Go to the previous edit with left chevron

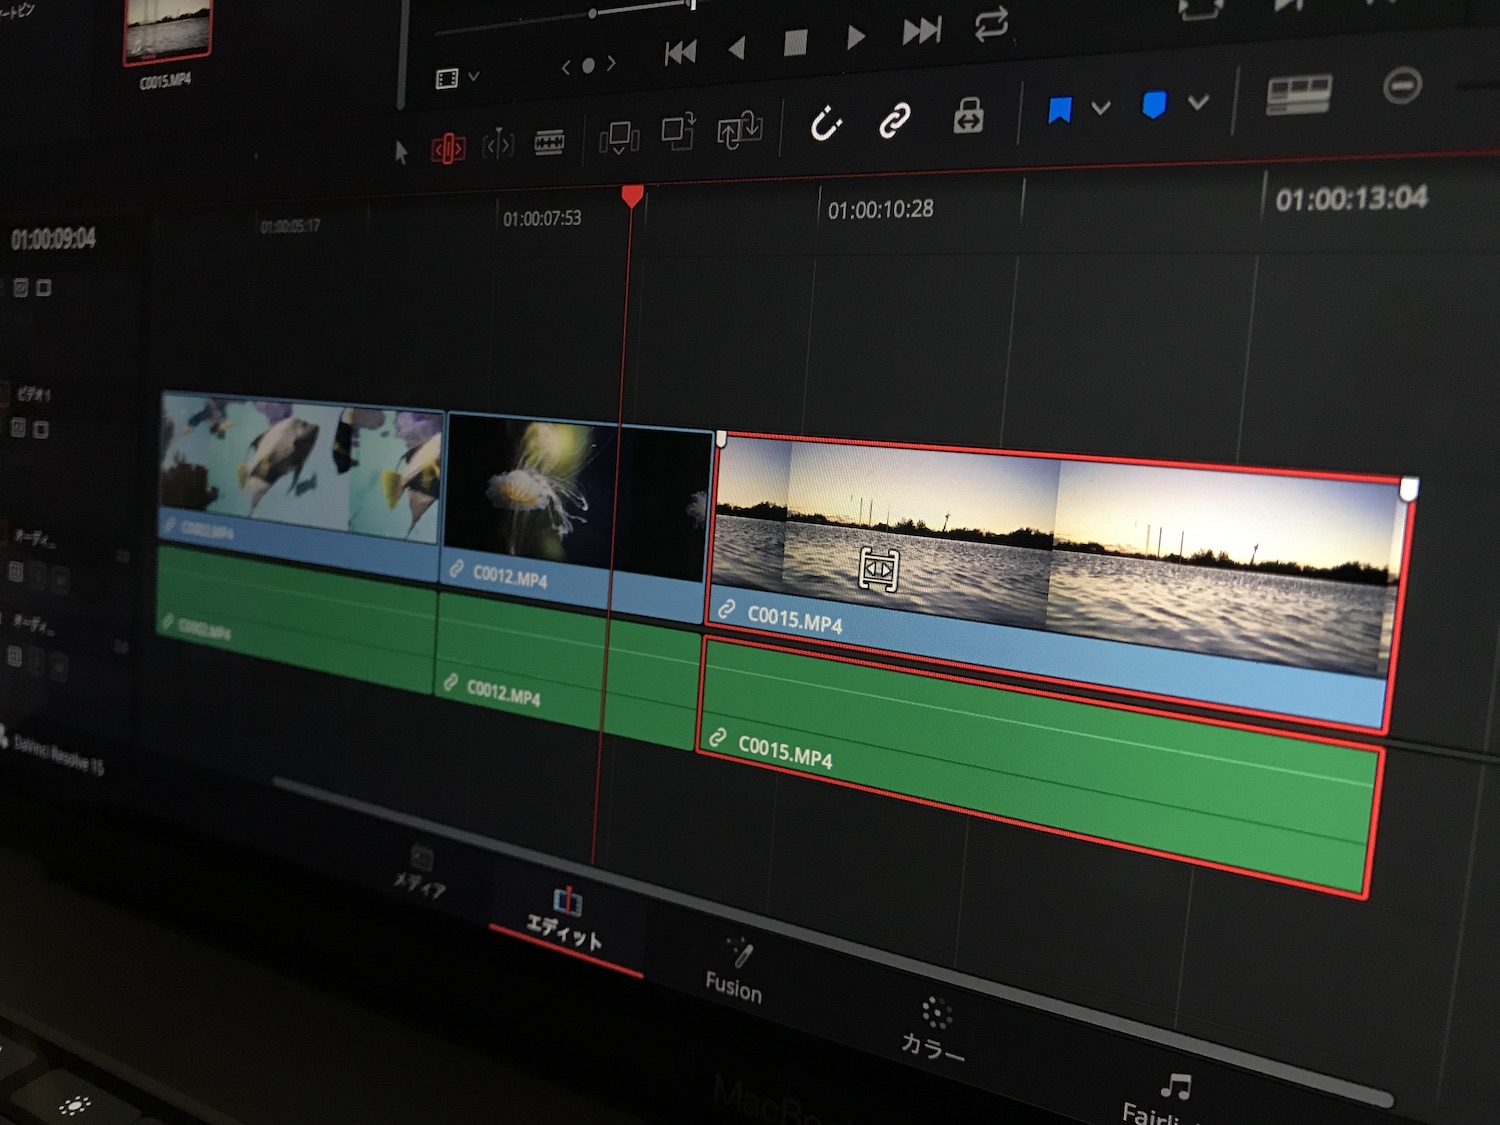(x=566, y=67)
